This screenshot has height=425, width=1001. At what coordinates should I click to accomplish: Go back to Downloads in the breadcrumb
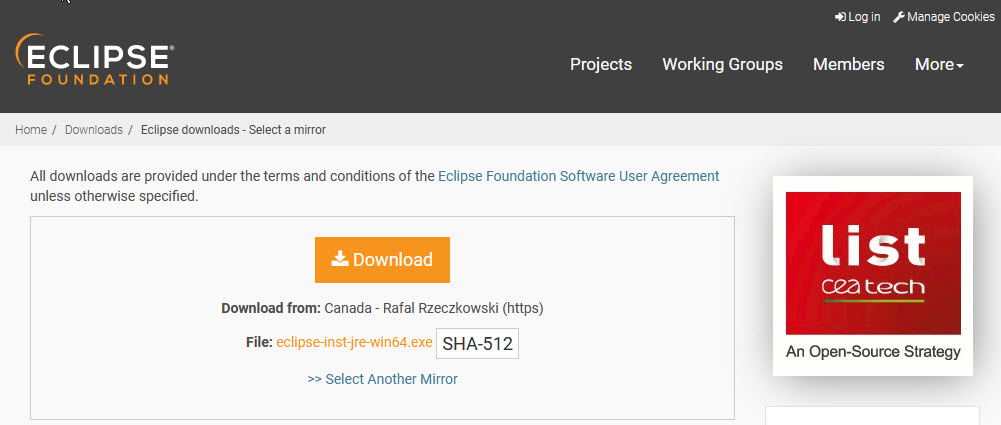94,130
